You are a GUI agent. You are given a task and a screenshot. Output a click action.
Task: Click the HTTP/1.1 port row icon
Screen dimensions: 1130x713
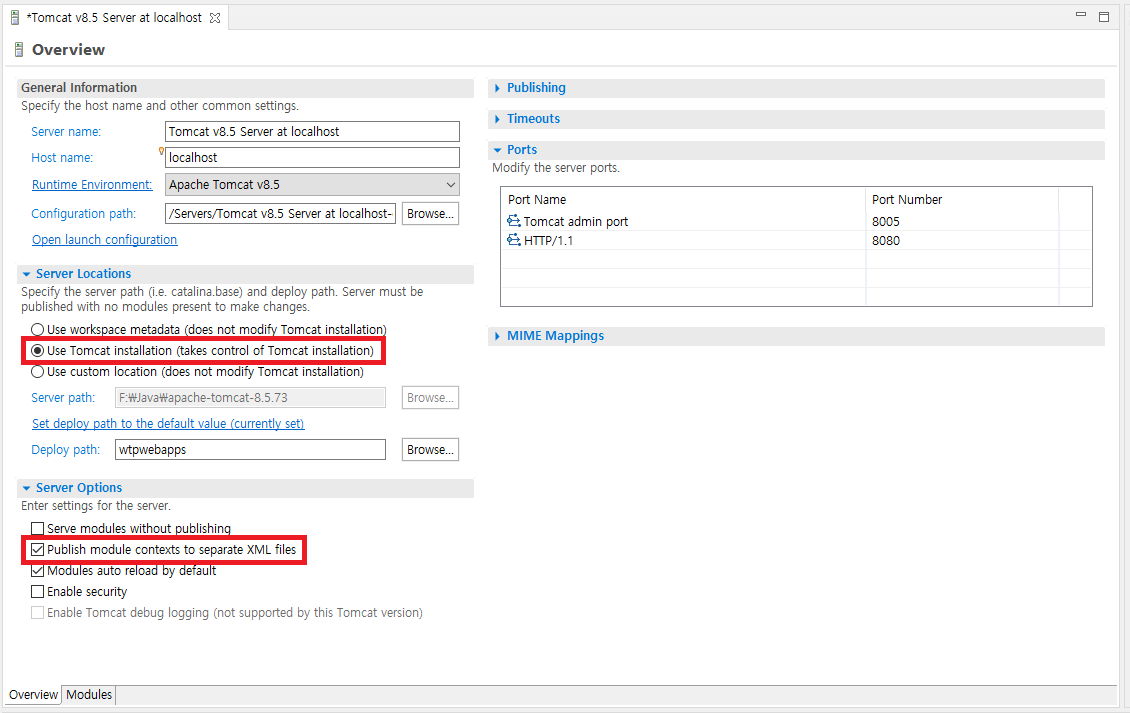[514, 240]
